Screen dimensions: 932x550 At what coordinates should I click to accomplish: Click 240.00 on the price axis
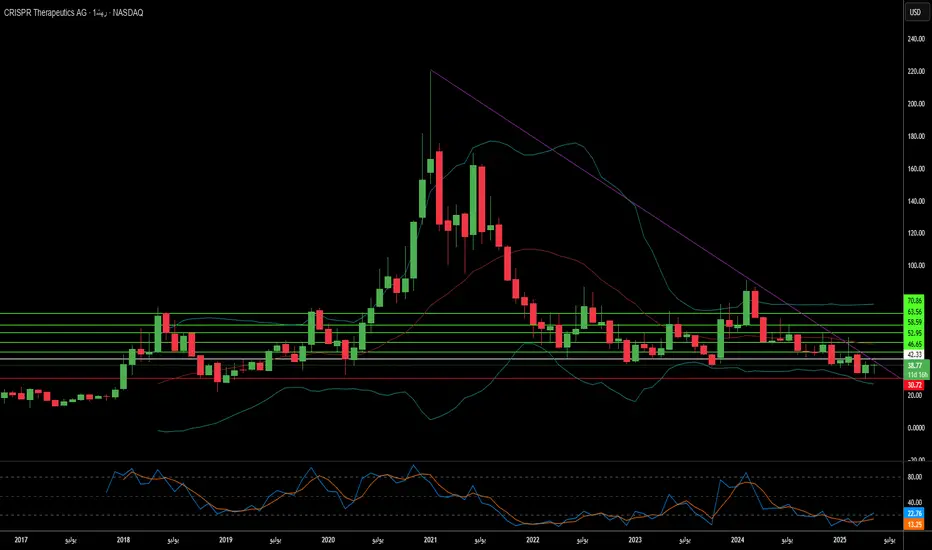pyautogui.click(x=916, y=39)
